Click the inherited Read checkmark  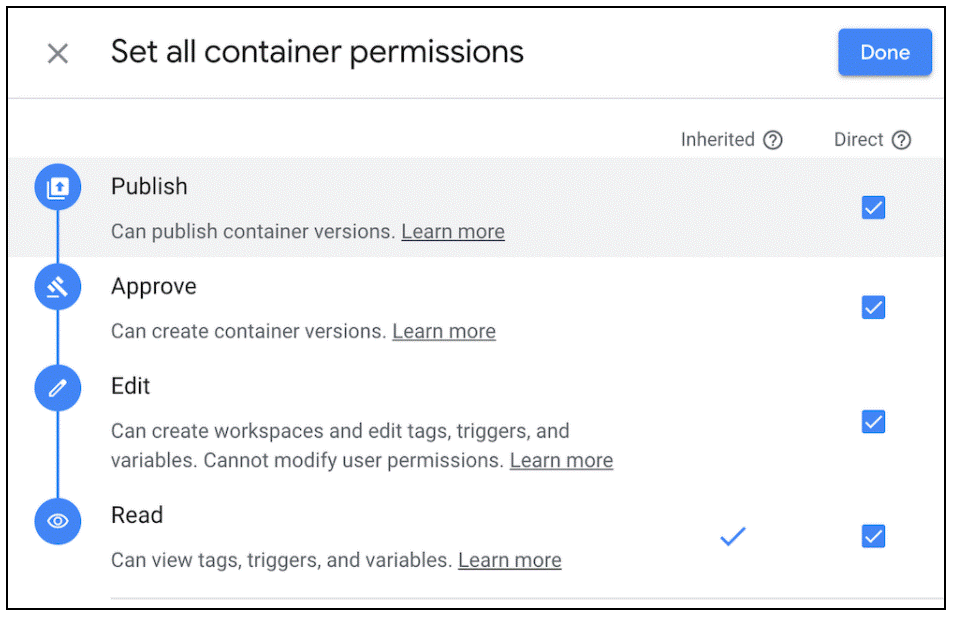733,536
